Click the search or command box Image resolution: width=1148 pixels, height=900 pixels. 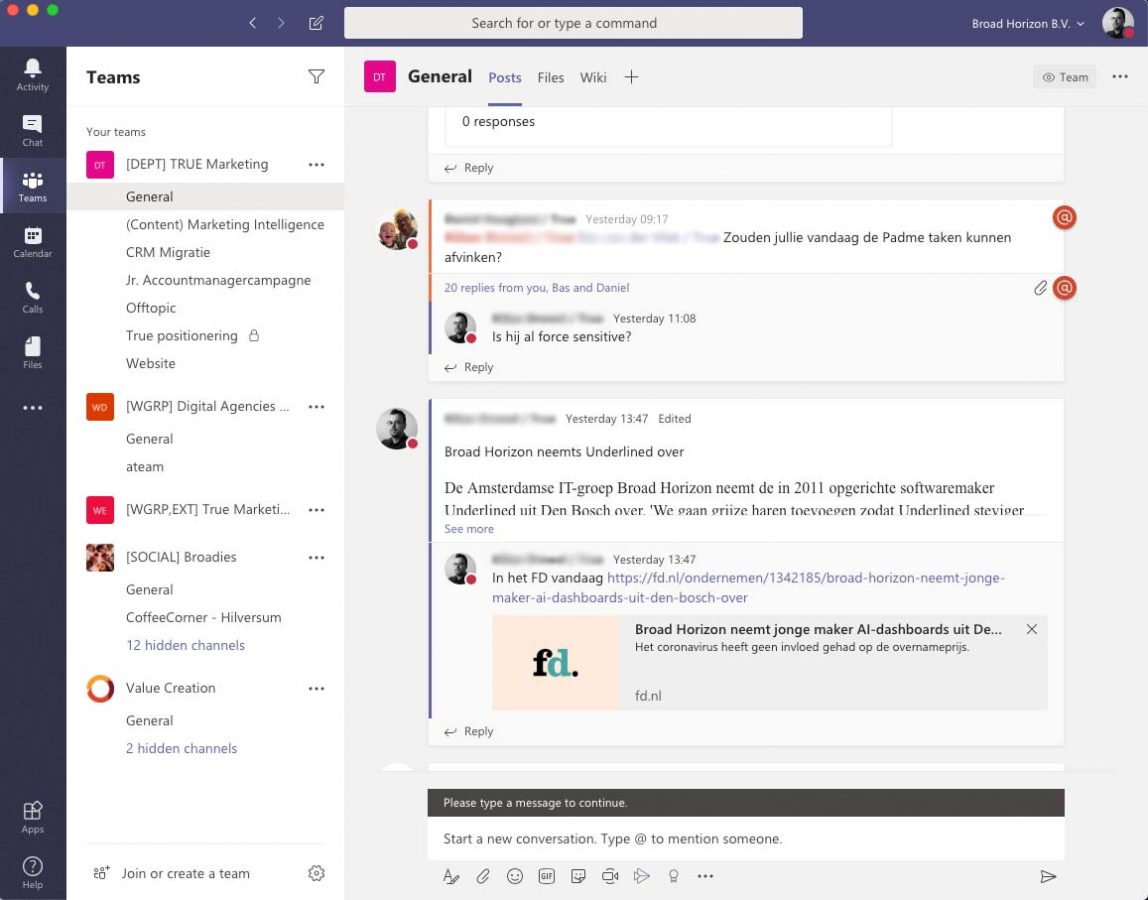[x=573, y=23]
